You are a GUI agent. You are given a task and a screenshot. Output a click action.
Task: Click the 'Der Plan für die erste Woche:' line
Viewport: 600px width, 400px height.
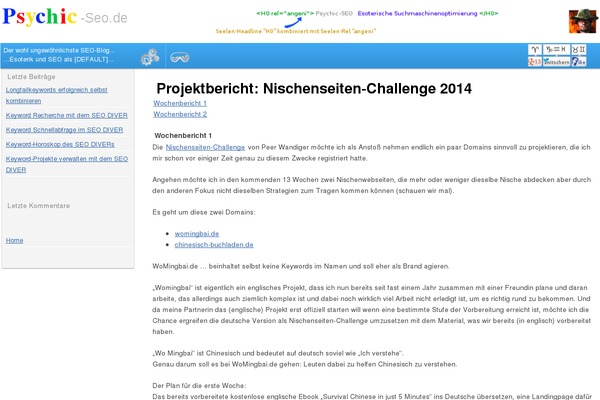coord(199,386)
